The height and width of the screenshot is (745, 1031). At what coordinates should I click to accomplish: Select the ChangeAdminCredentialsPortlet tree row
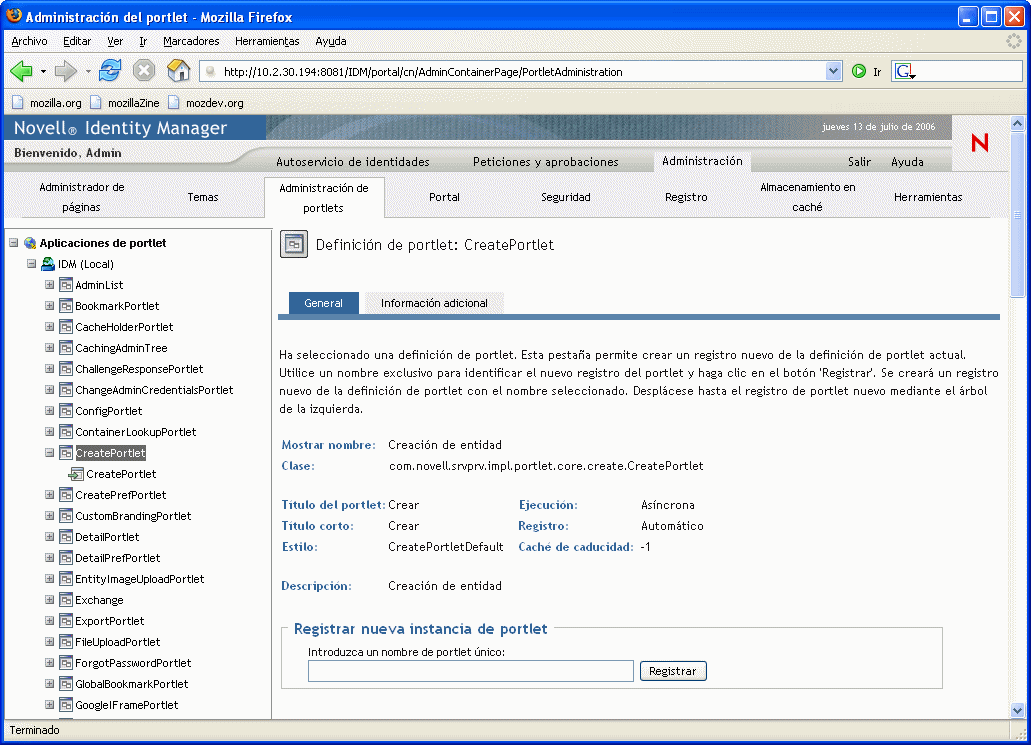[154, 390]
